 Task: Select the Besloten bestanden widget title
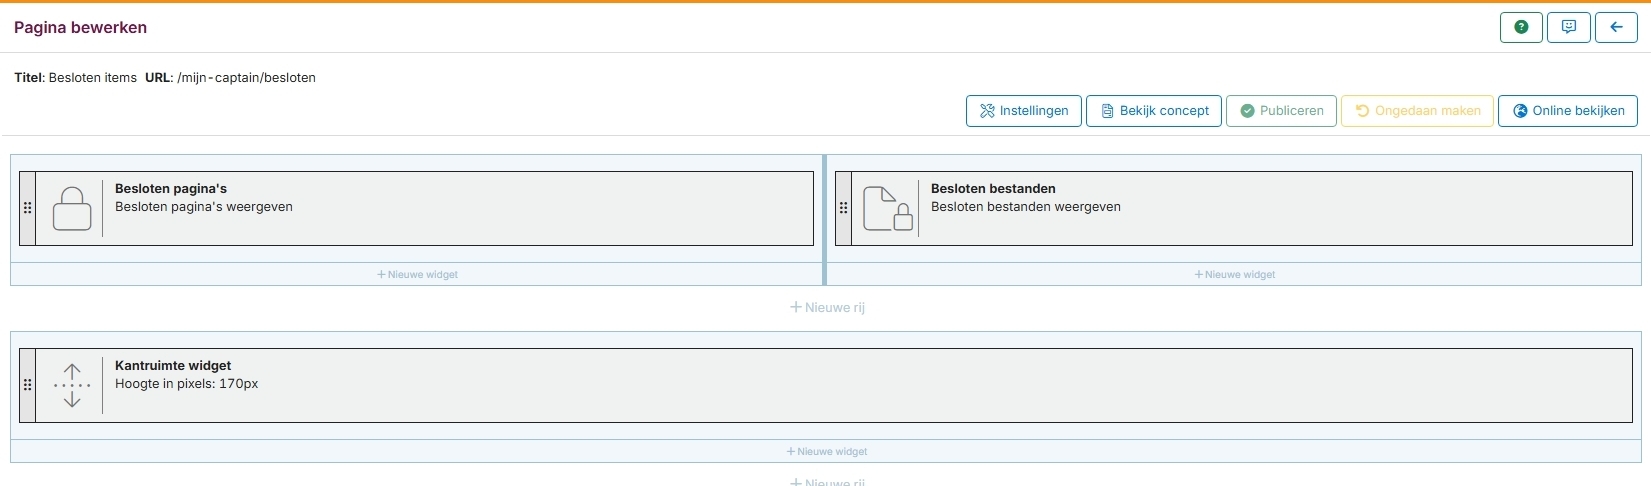[992, 189]
